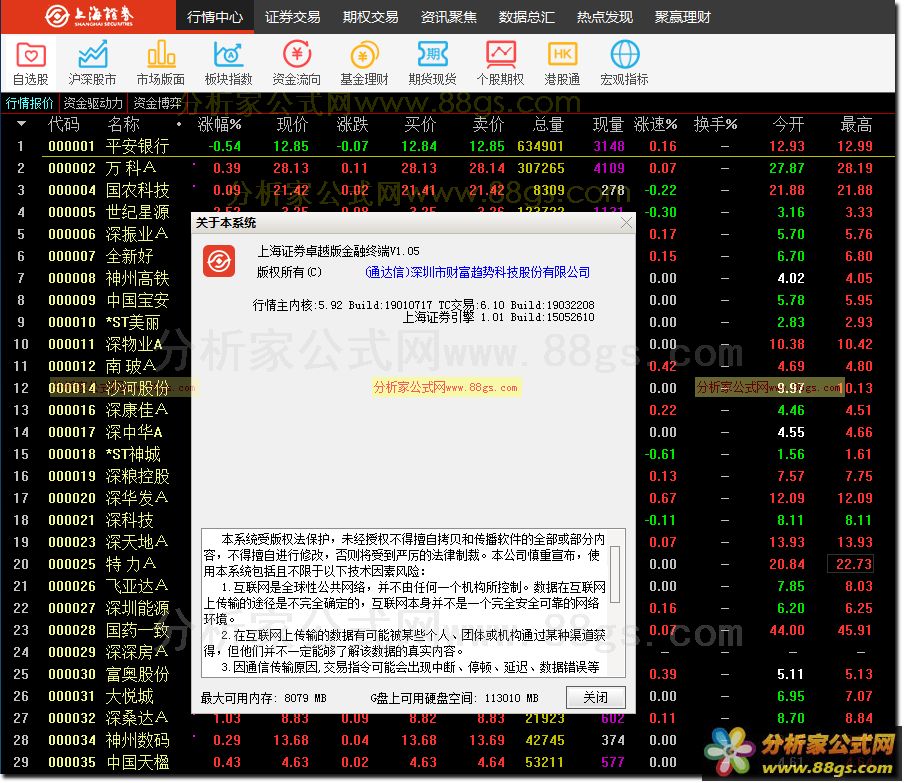Select stock row 大悦城

tap(129, 695)
